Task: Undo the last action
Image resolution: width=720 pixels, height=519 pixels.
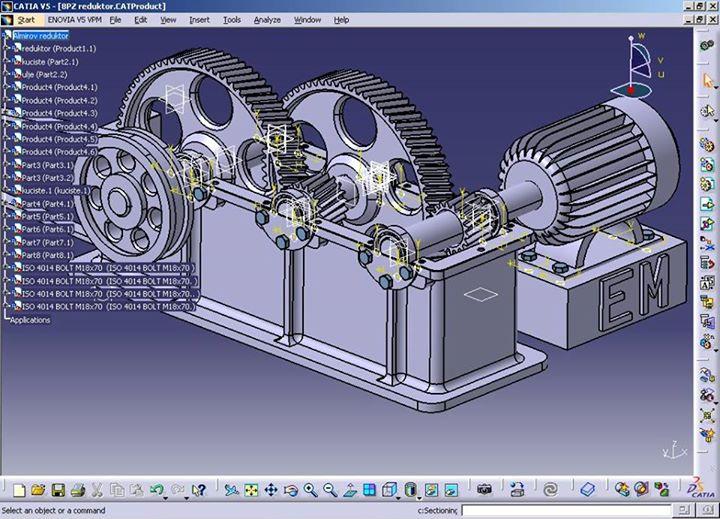Action: pos(156,490)
